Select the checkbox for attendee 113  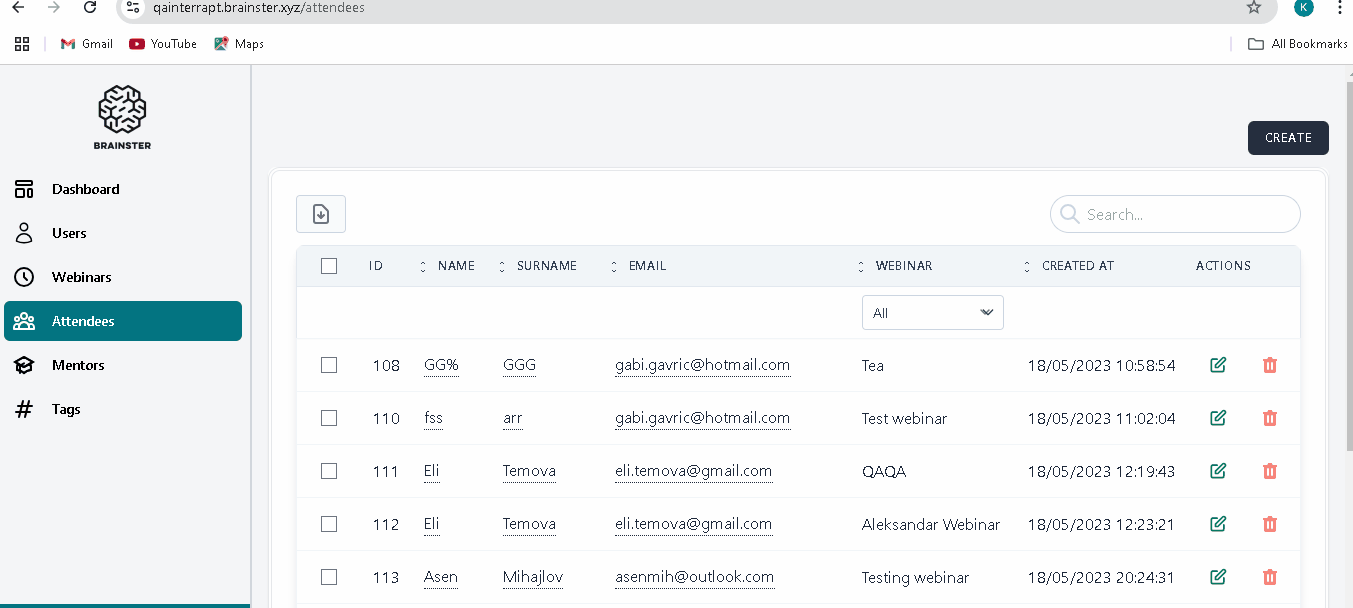tap(329, 577)
